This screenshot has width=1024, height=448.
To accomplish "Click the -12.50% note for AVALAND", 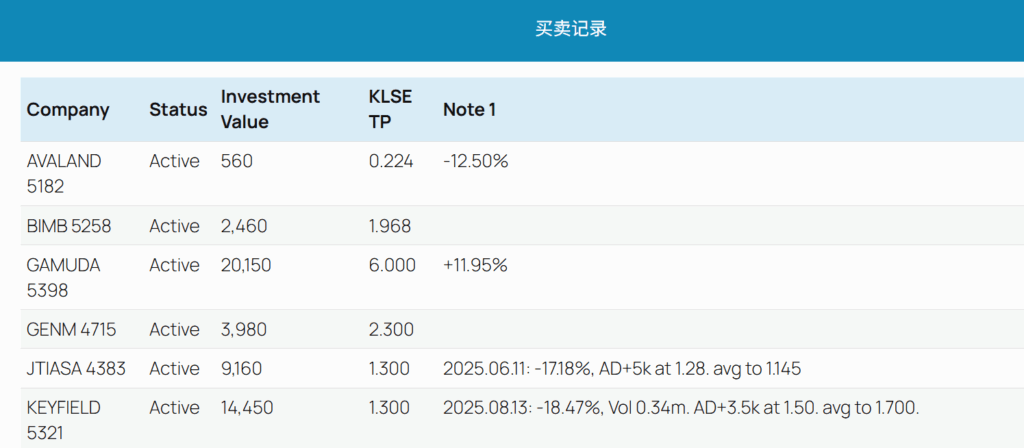I will [475, 161].
